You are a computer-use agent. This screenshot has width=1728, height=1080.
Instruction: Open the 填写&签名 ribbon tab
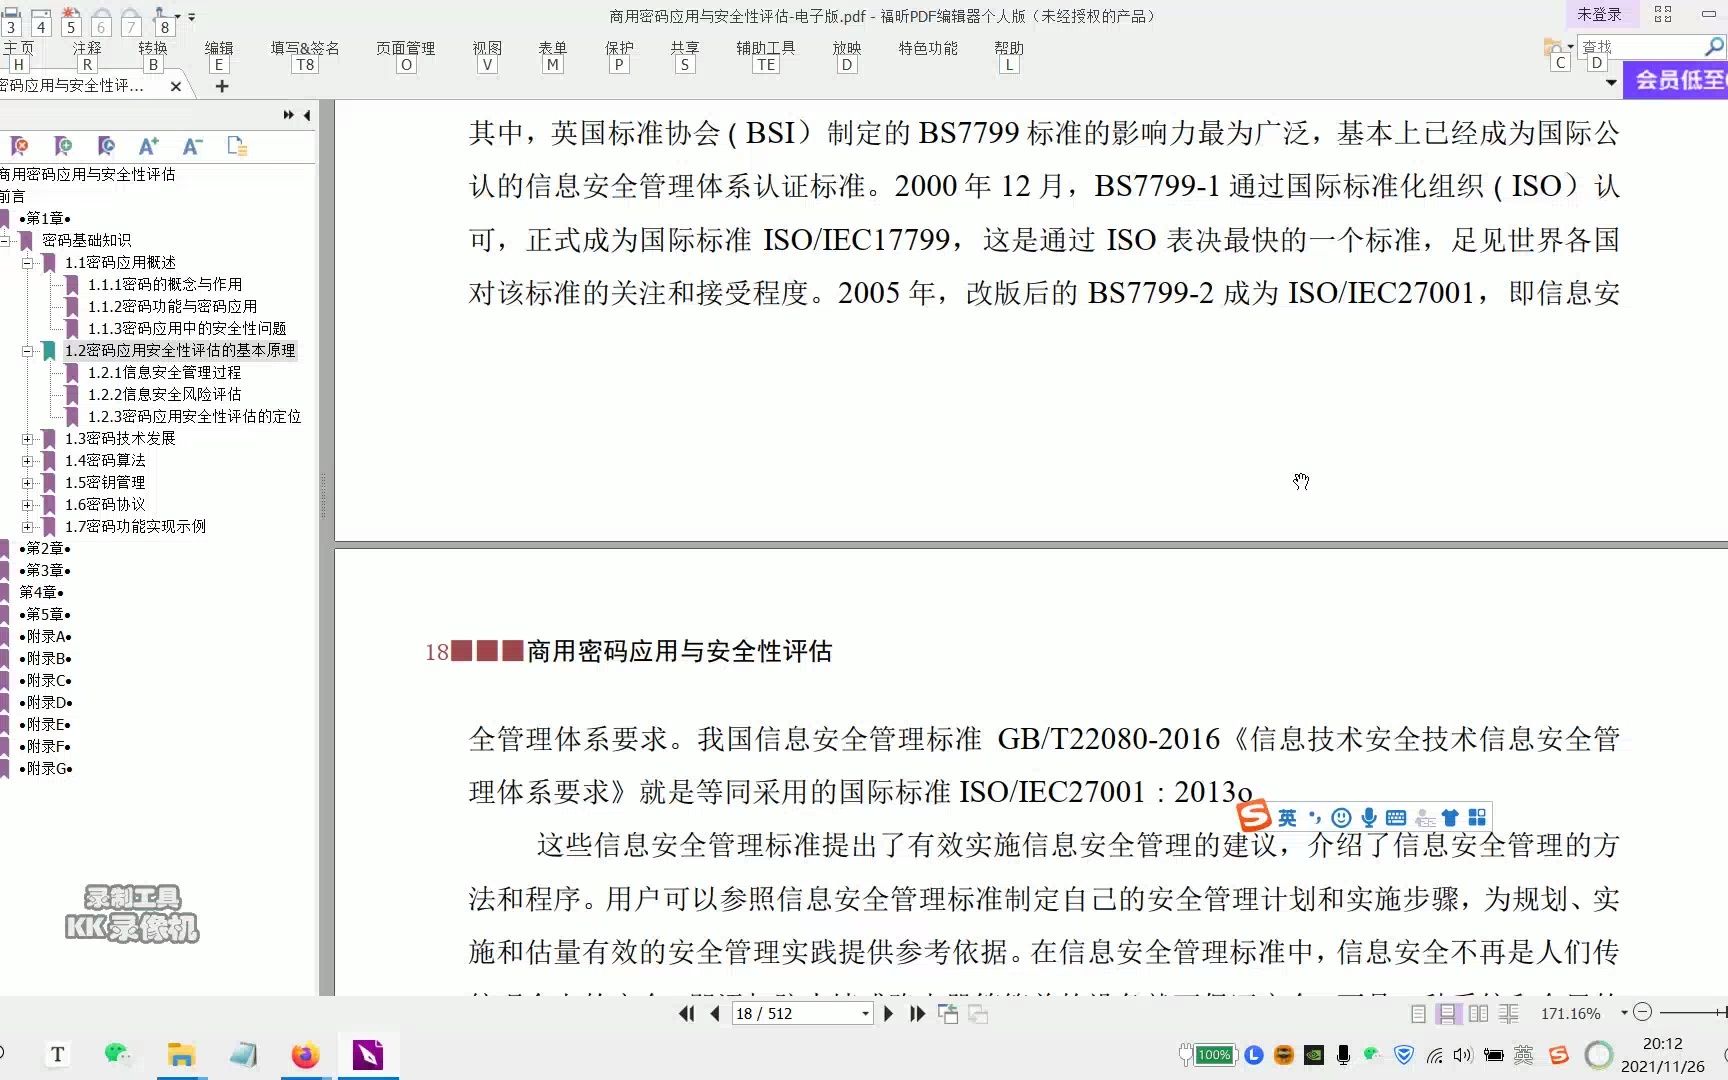tap(305, 48)
